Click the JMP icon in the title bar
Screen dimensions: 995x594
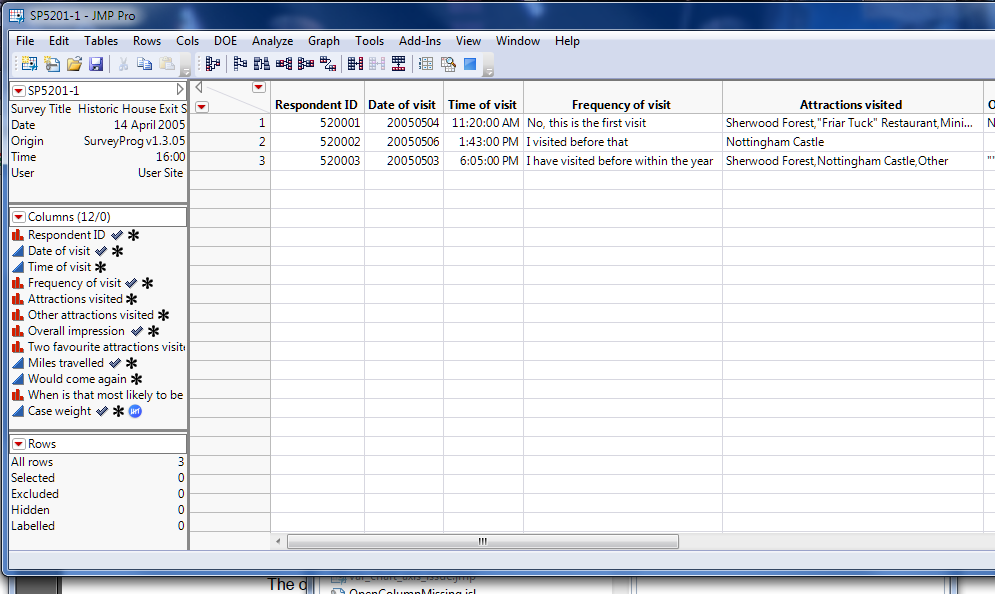coord(17,16)
